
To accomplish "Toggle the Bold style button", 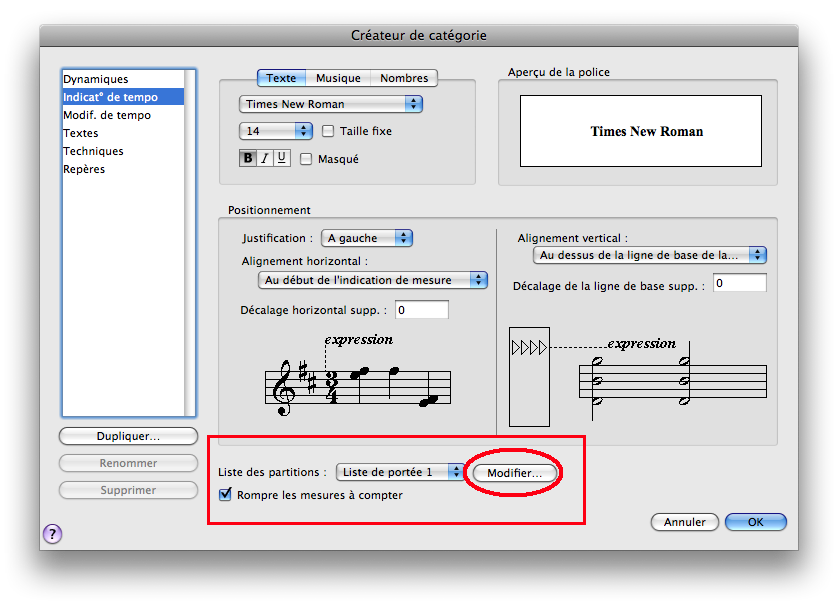I will [x=248, y=158].
